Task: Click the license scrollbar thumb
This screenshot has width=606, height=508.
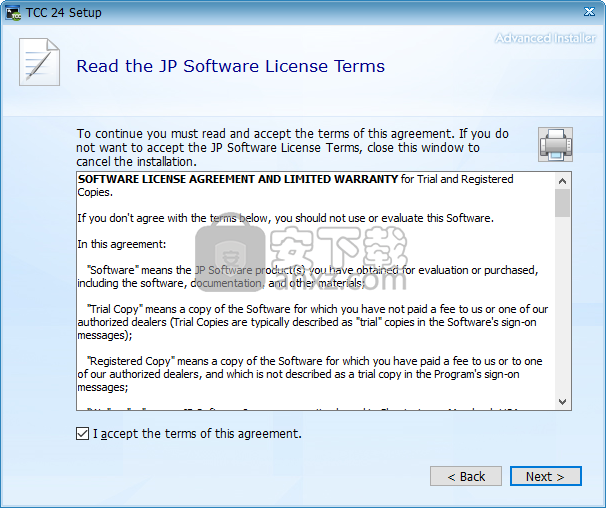Action: point(563,203)
